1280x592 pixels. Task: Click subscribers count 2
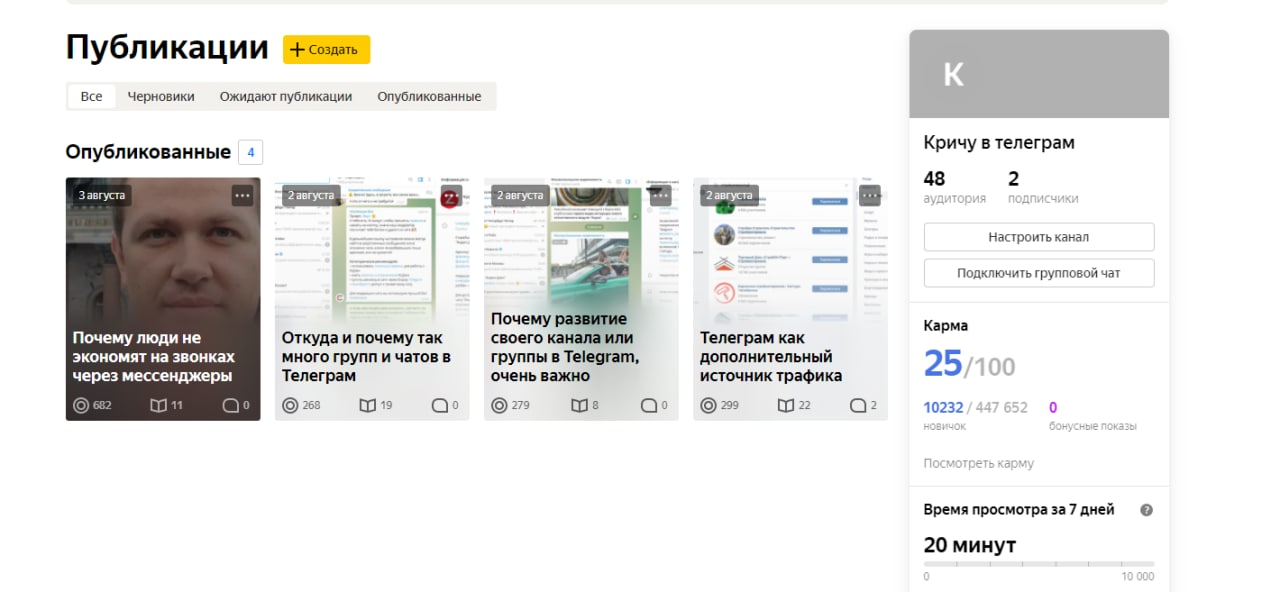[1014, 179]
